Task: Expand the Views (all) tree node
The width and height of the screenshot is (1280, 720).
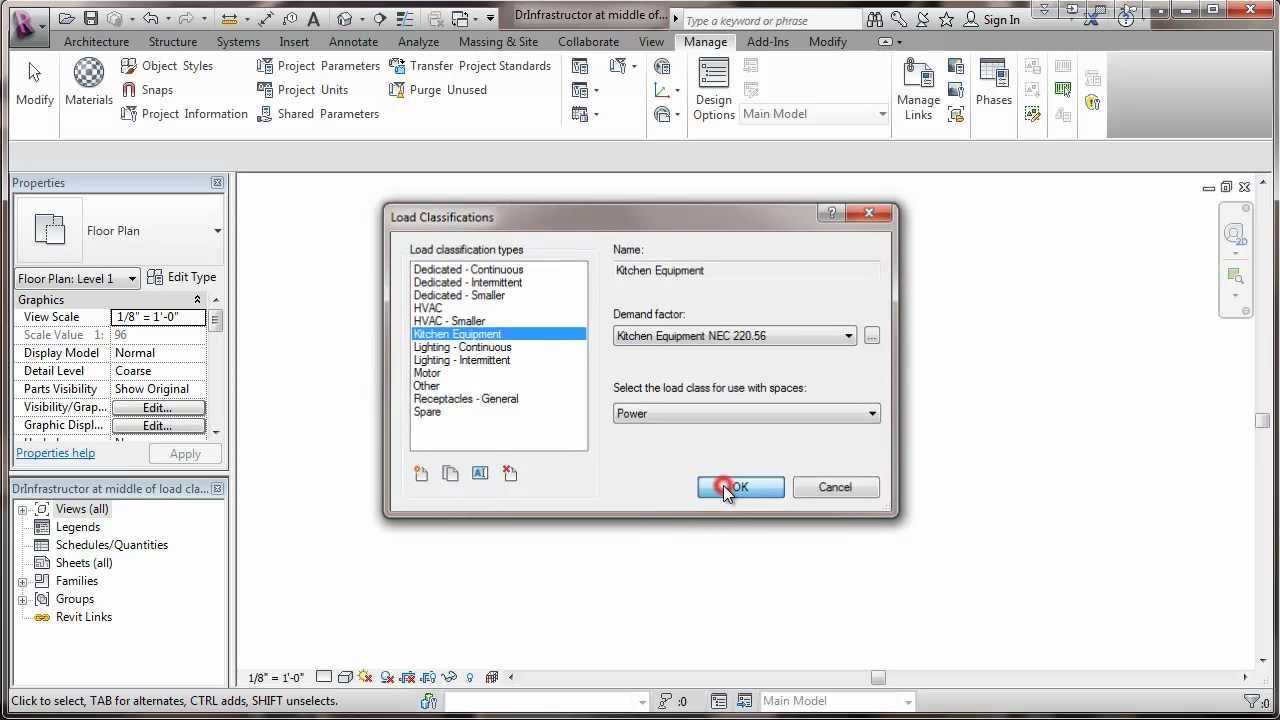Action: [22, 510]
